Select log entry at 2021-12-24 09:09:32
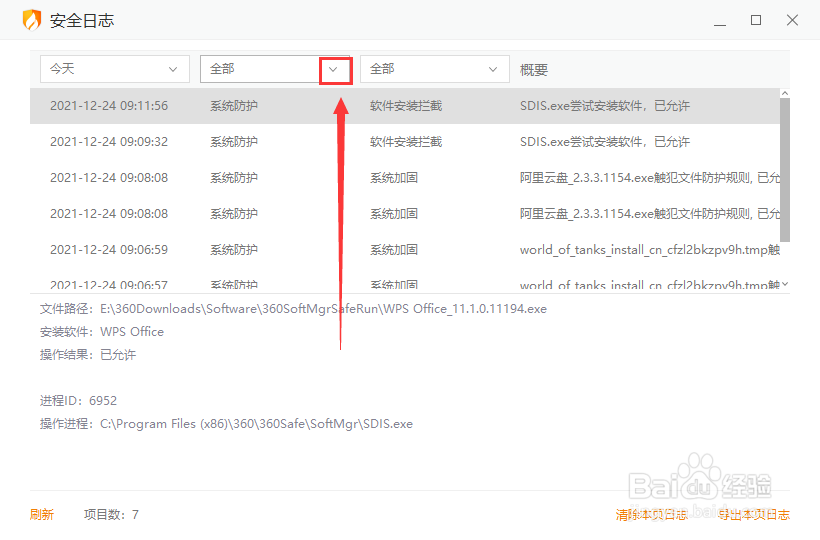Viewport: 820px width, 540px height. (x=405, y=142)
